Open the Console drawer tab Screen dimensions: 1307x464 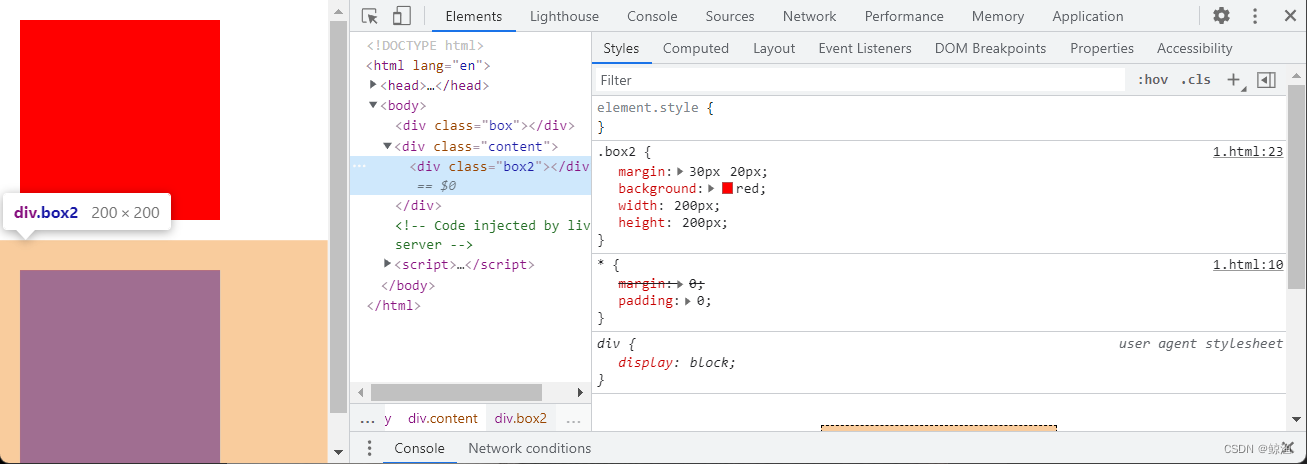coord(419,448)
